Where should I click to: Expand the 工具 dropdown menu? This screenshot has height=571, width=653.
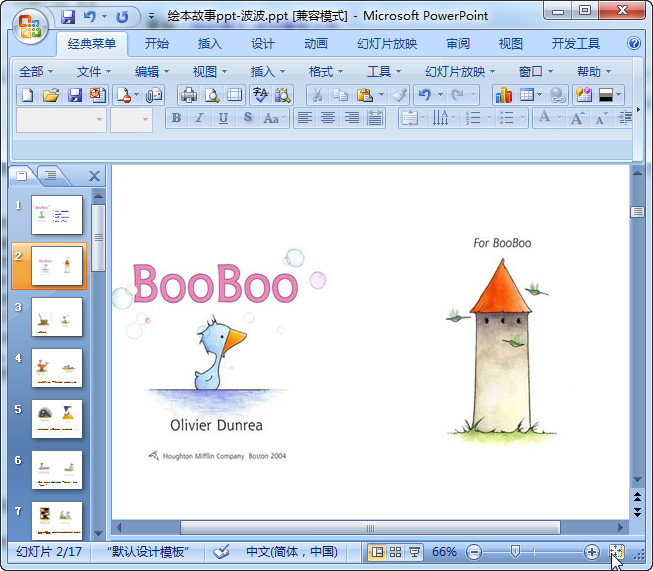tap(384, 72)
